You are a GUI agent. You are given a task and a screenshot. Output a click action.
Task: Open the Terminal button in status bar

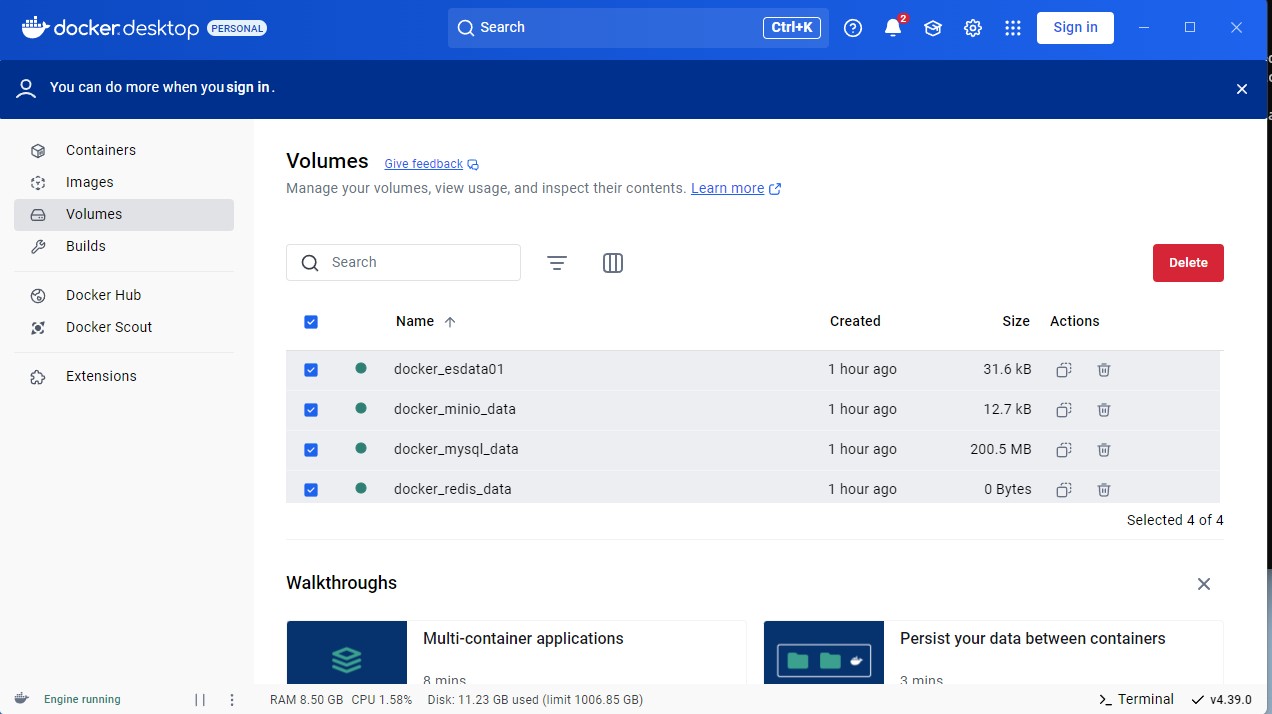(x=1136, y=699)
